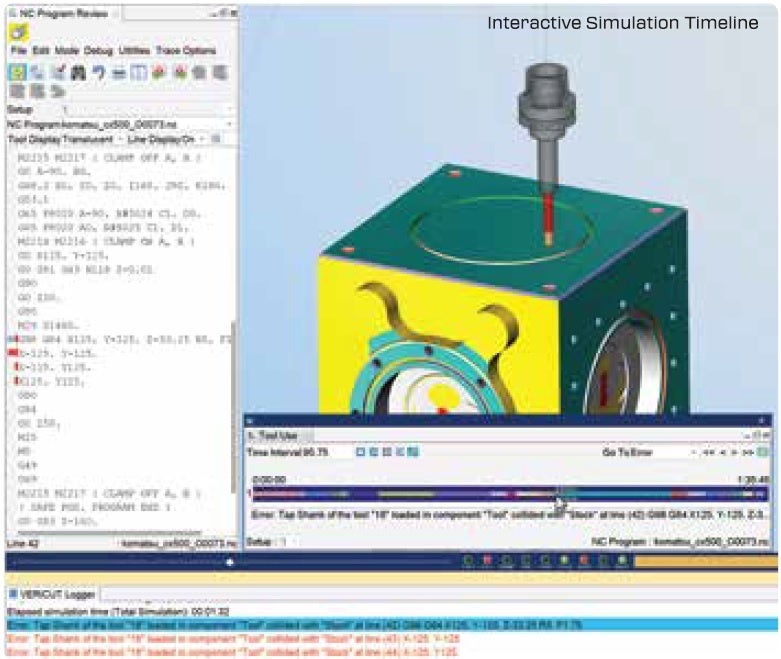Click the error message text in the Tool Use panel
Image resolution: width=781 pixels, height=659 pixels.
point(509,515)
